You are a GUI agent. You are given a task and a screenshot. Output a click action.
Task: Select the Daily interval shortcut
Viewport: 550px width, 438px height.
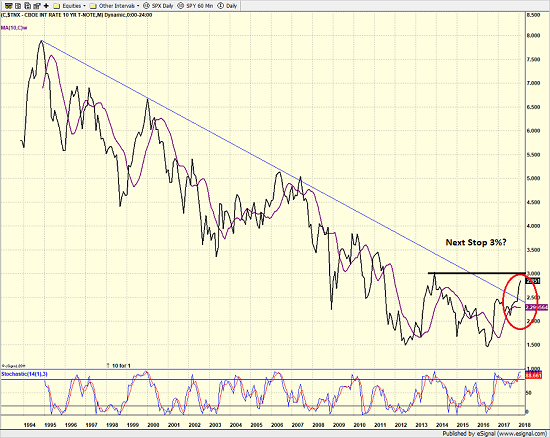click(x=227, y=6)
